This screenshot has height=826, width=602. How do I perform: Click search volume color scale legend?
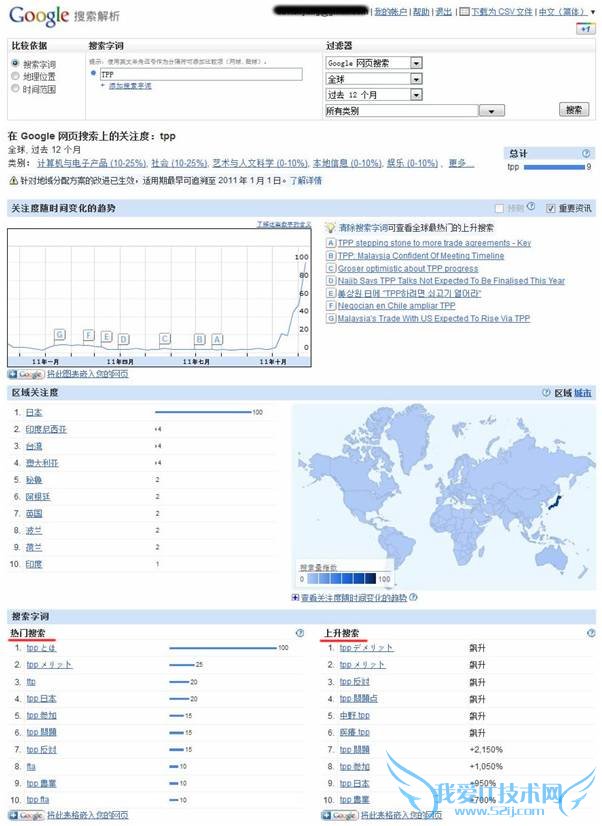tap(341, 578)
